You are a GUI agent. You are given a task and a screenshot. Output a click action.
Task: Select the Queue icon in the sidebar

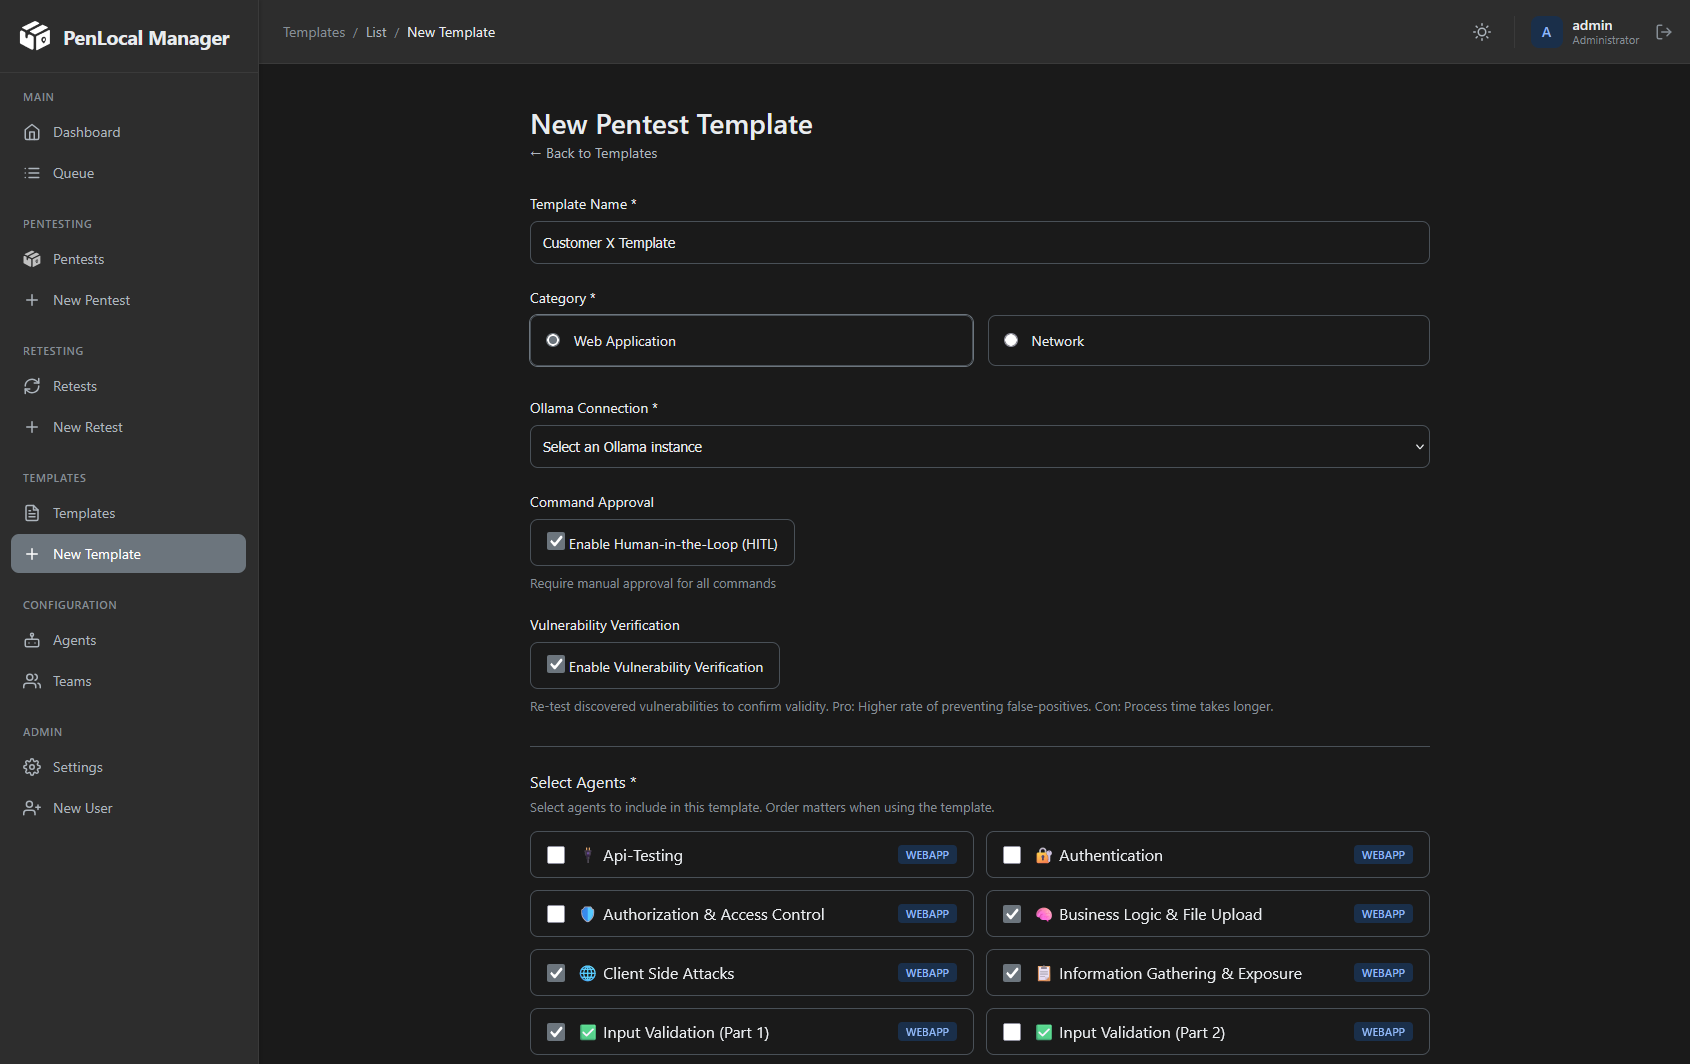(x=33, y=173)
